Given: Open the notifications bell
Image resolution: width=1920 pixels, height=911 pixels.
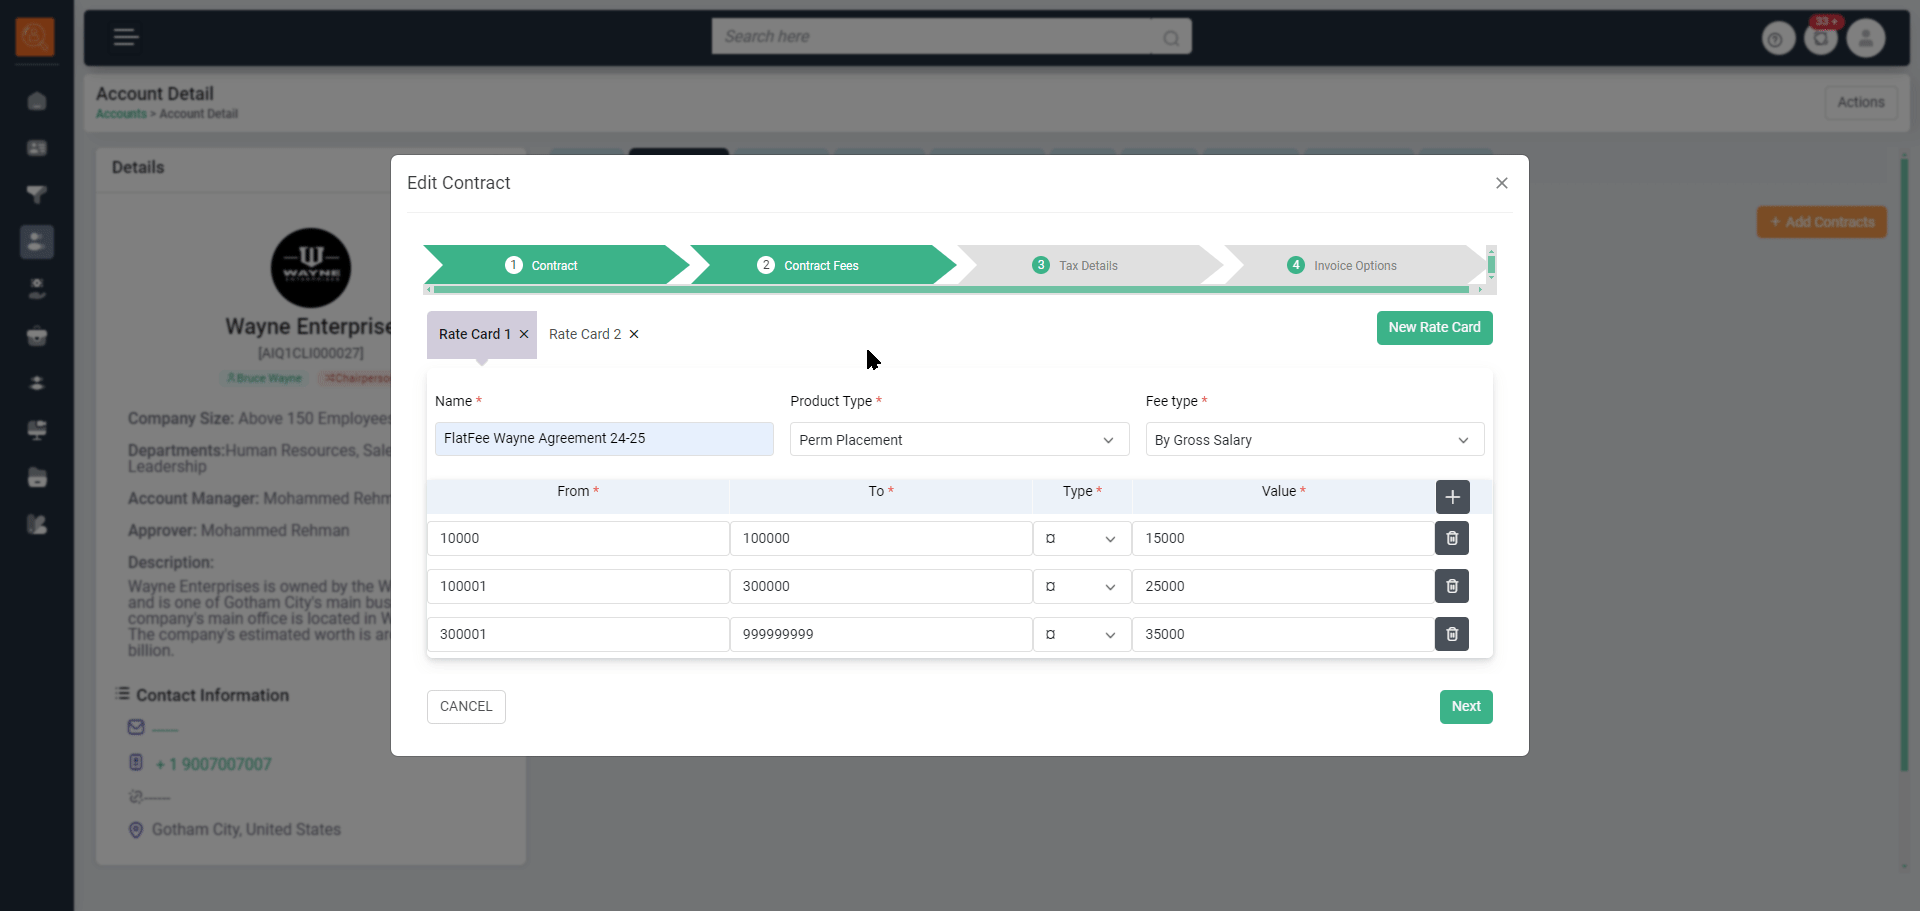Looking at the screenshot, I should coord(1821,39).
